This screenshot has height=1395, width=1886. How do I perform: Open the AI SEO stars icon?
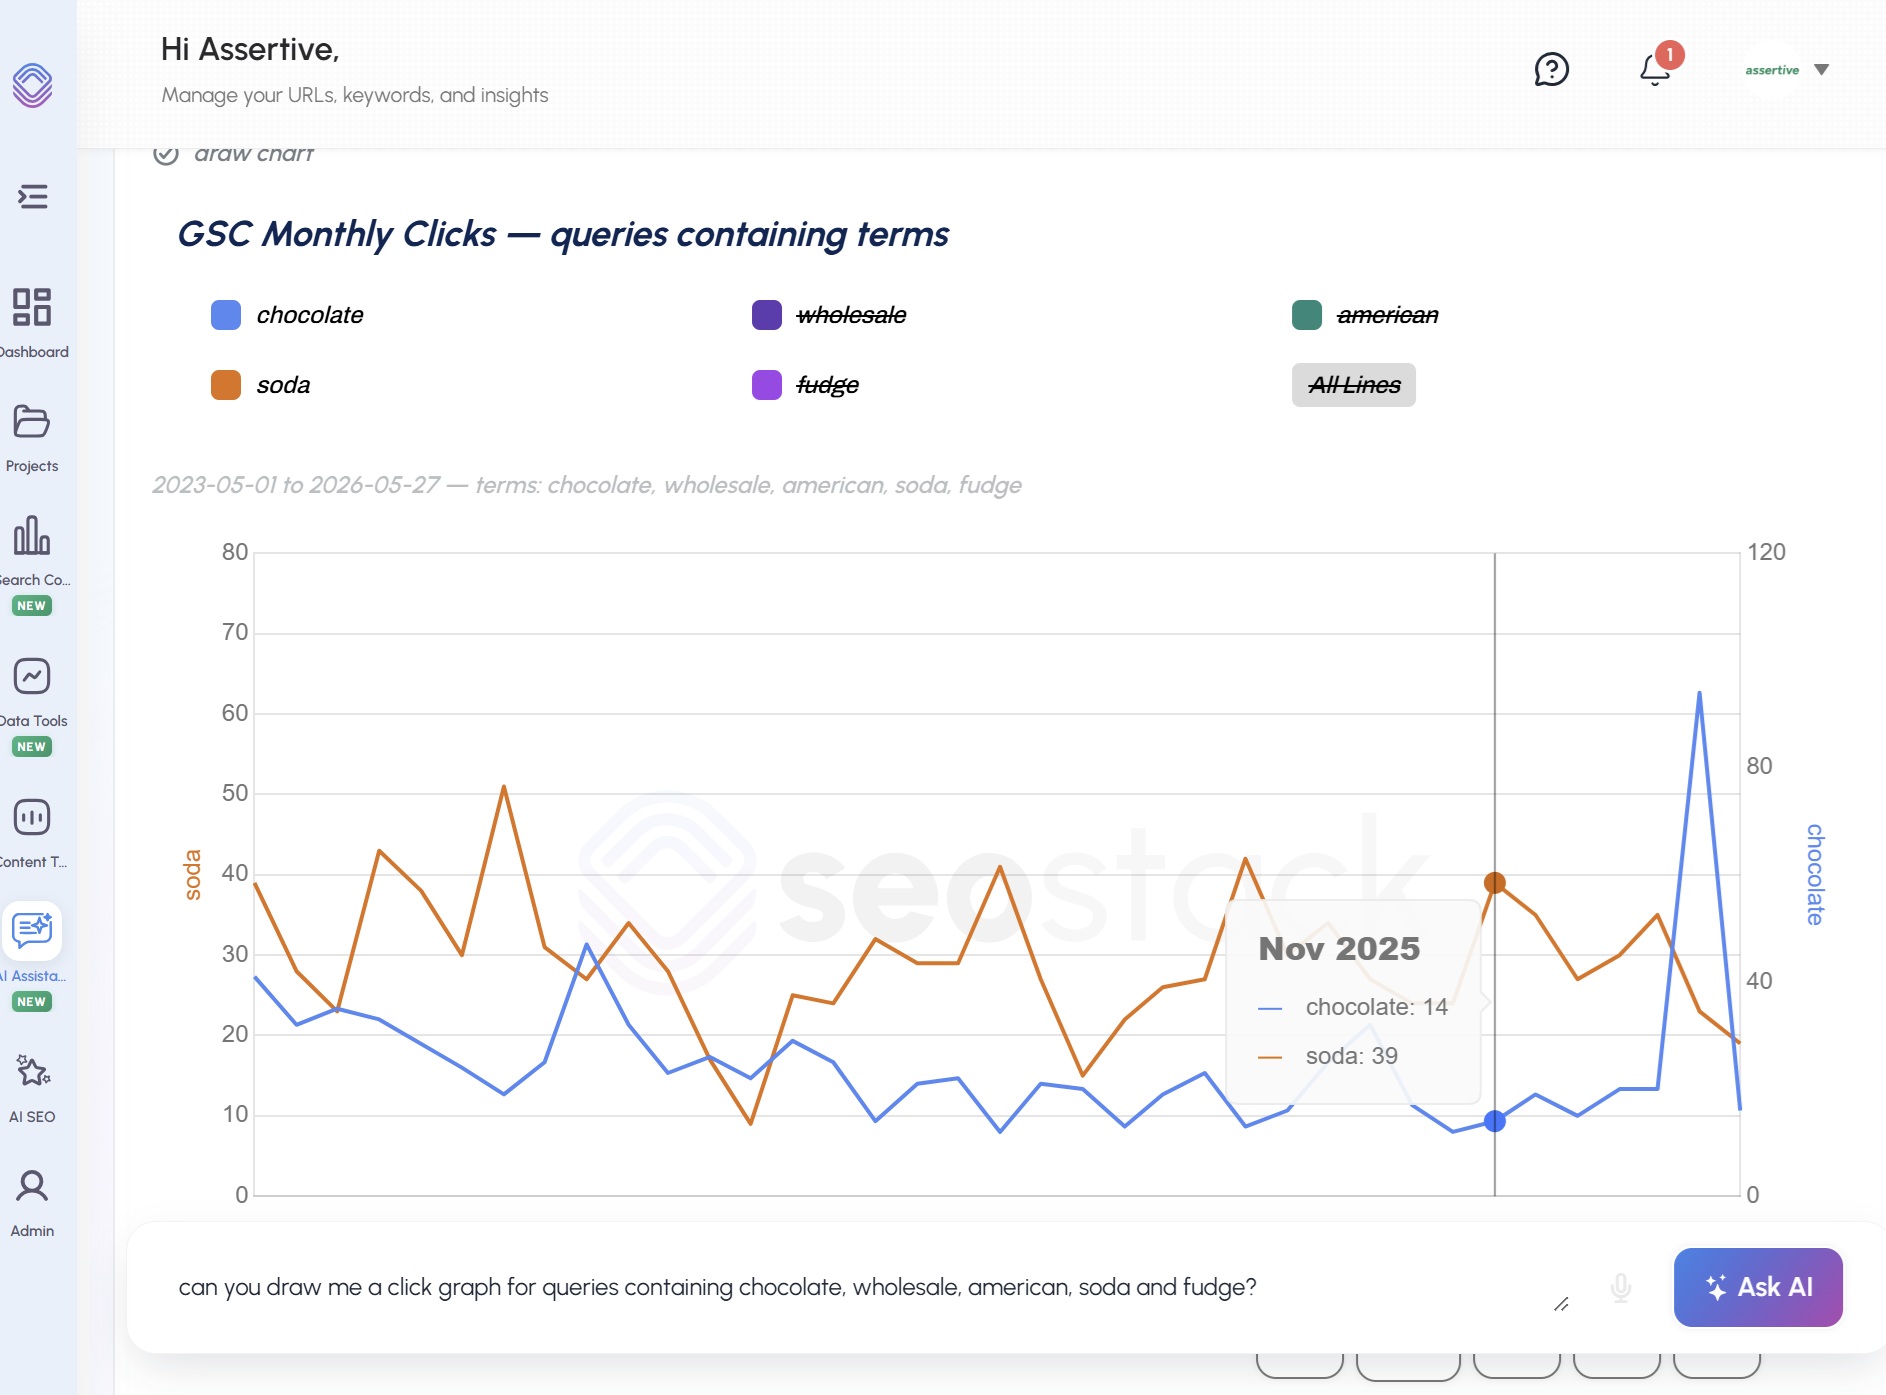tap(32, 1071)
